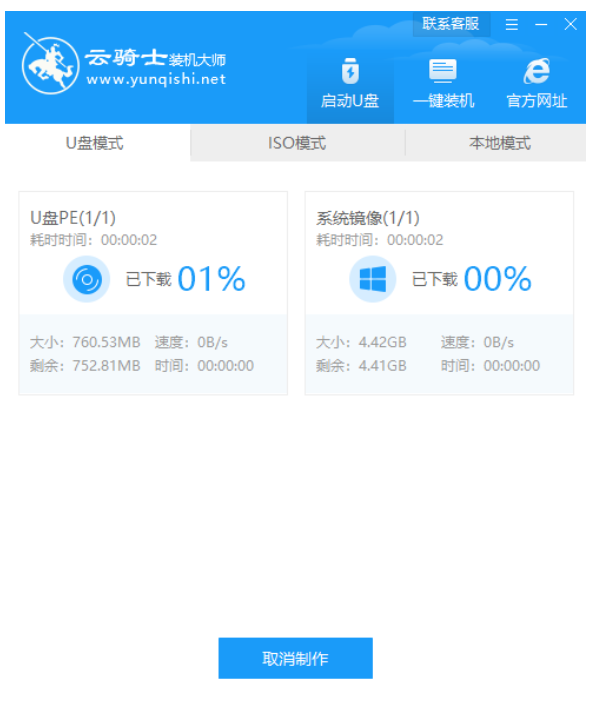Screen dimensions: 601x717
Task: Click the 联系客服 button
Action: [450, 24]
